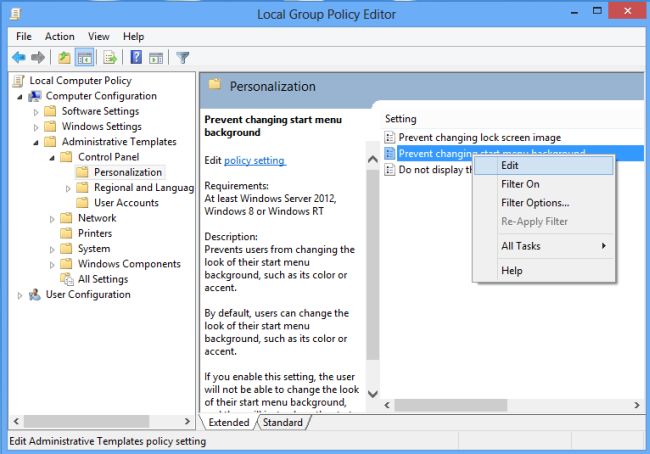
Task: Open the File menu
Action: coord(24,36)
